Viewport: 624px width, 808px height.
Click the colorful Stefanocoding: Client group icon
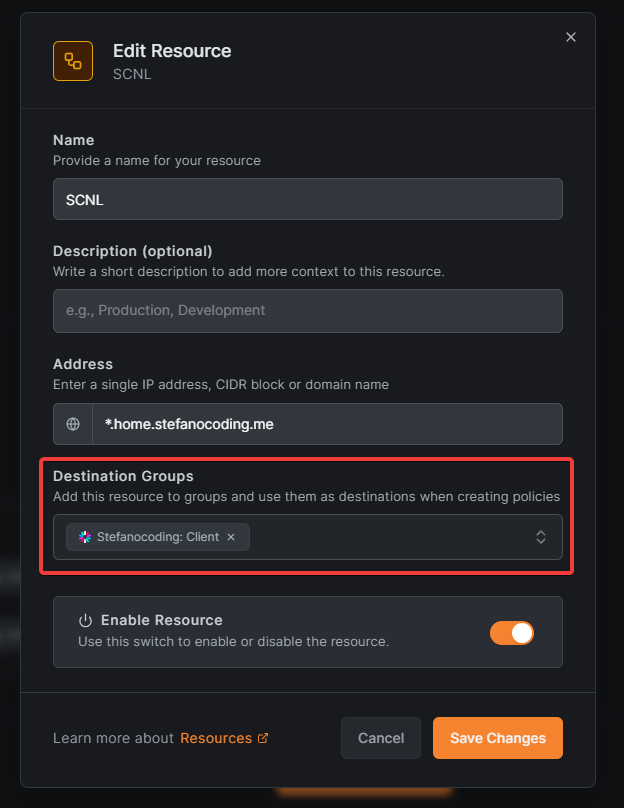click(85, 537)
